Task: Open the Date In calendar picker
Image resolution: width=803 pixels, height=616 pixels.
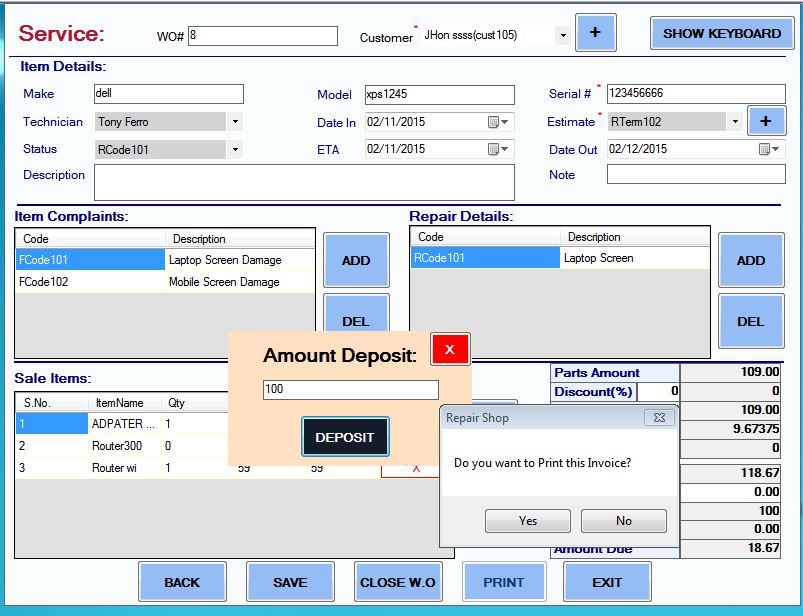Action: tap(498, 122)
